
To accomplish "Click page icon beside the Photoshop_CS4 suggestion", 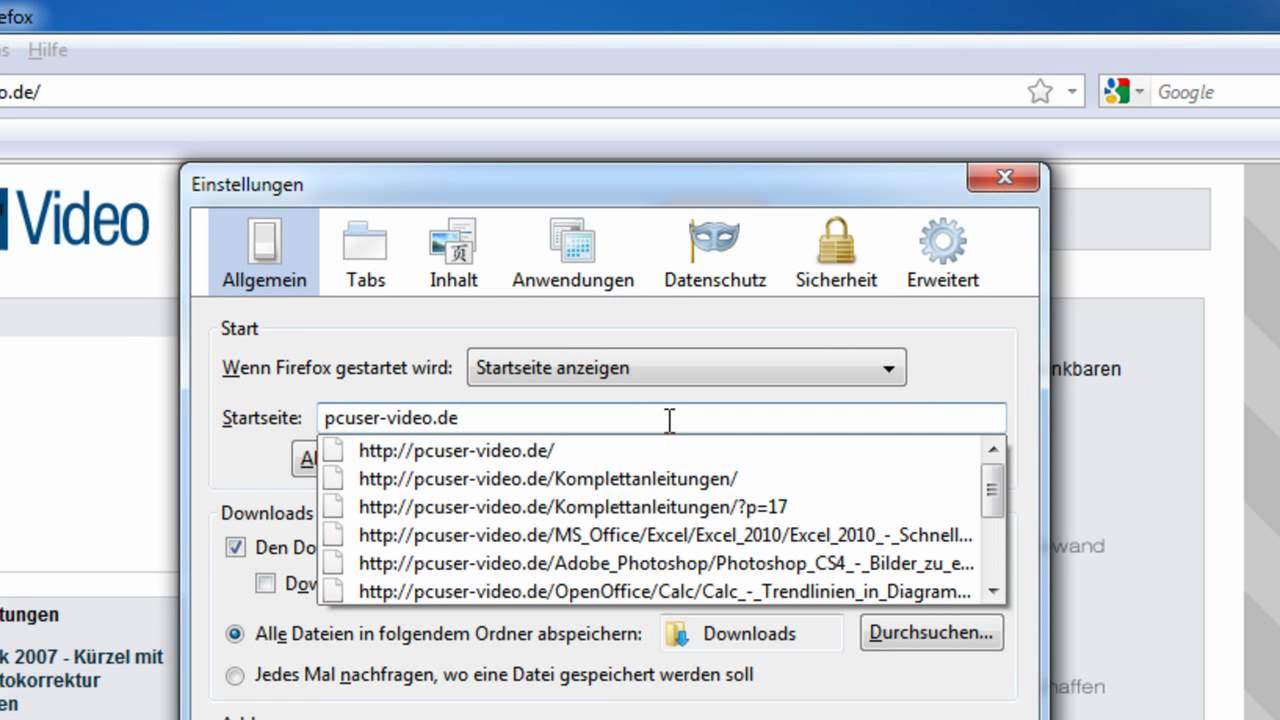I will point(334,563).
